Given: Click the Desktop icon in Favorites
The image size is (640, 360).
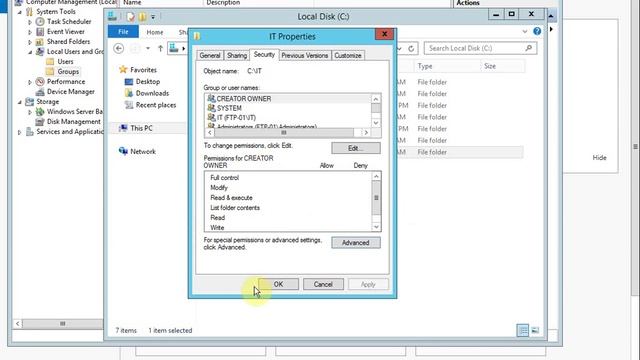Looking at the screenshot, I should point(129,82).
